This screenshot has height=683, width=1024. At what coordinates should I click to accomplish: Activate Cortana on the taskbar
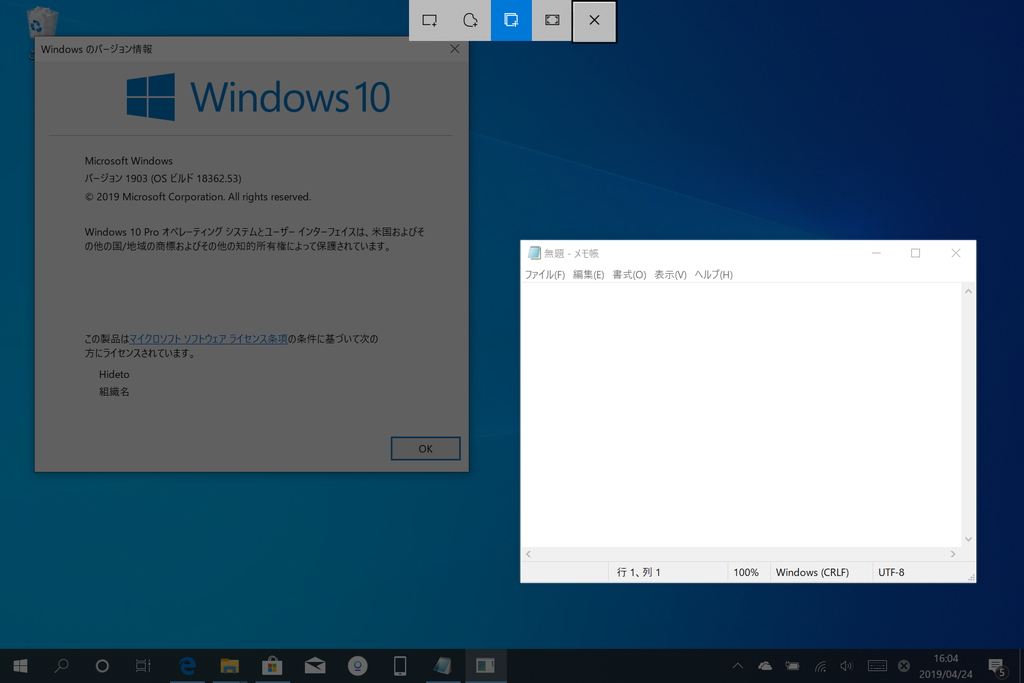point(100,665)
